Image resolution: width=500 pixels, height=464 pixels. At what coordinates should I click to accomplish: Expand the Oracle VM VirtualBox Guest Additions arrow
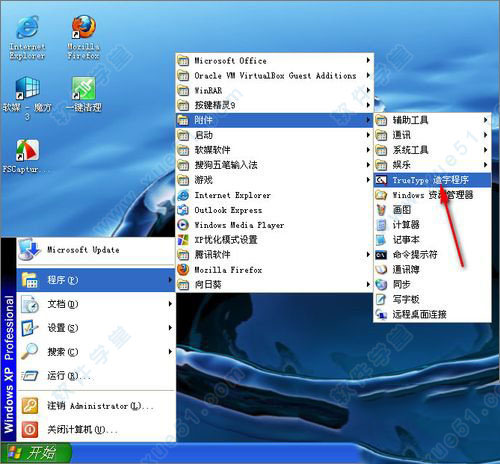368,75
